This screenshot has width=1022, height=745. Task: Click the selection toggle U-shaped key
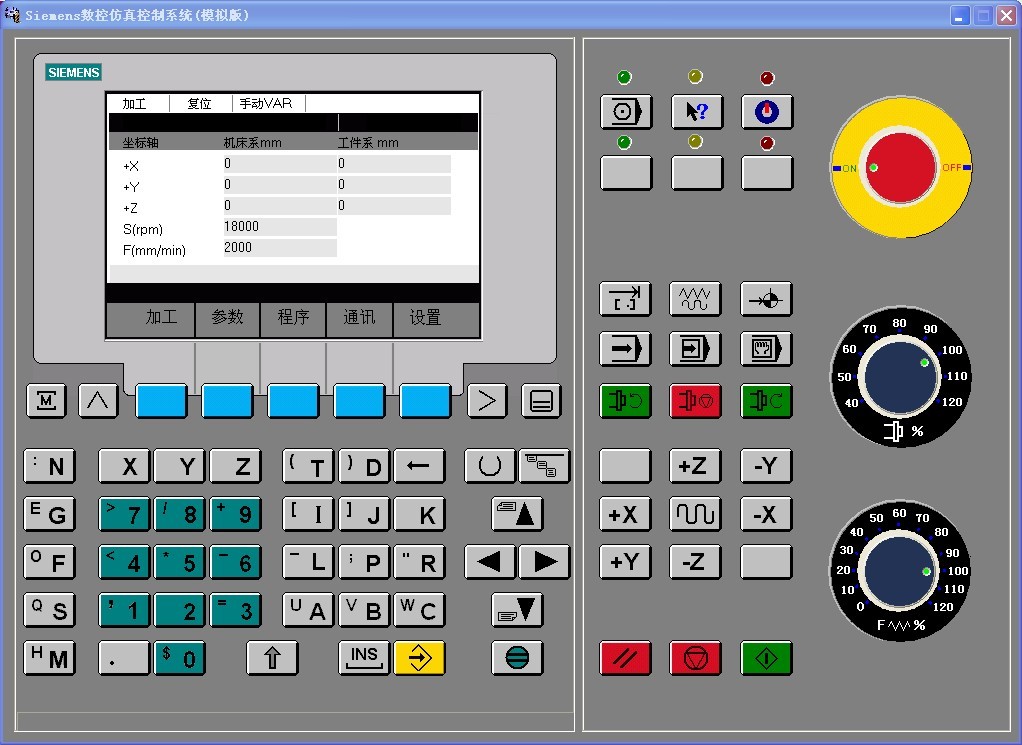coord(490,465)
